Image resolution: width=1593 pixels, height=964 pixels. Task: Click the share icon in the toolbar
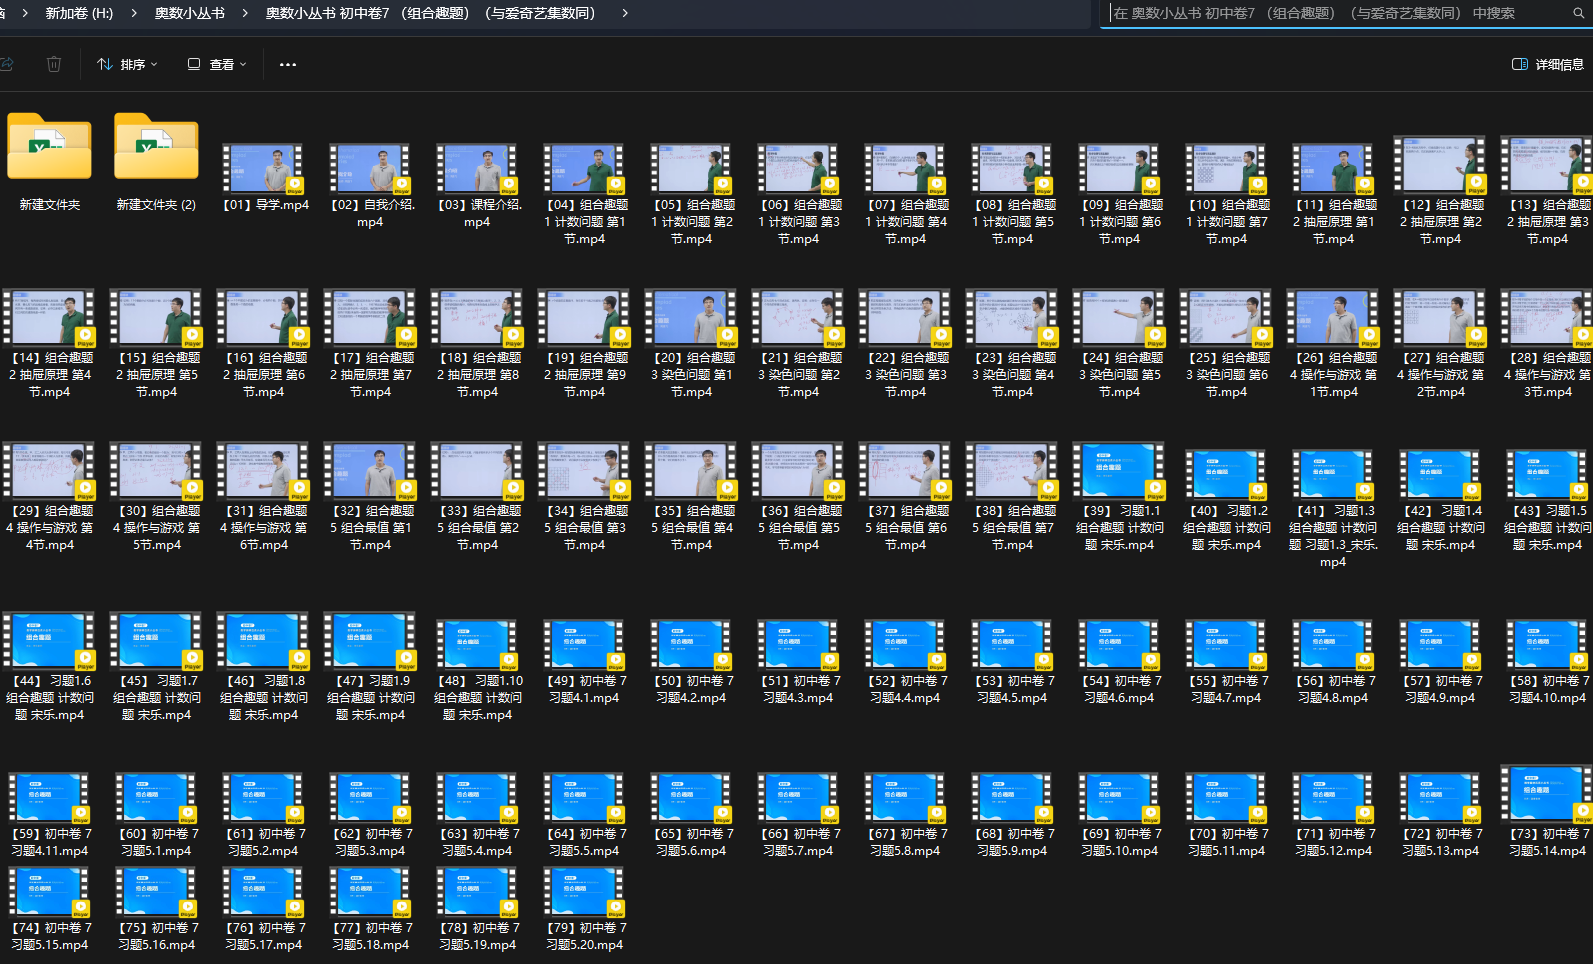[7, 64]
